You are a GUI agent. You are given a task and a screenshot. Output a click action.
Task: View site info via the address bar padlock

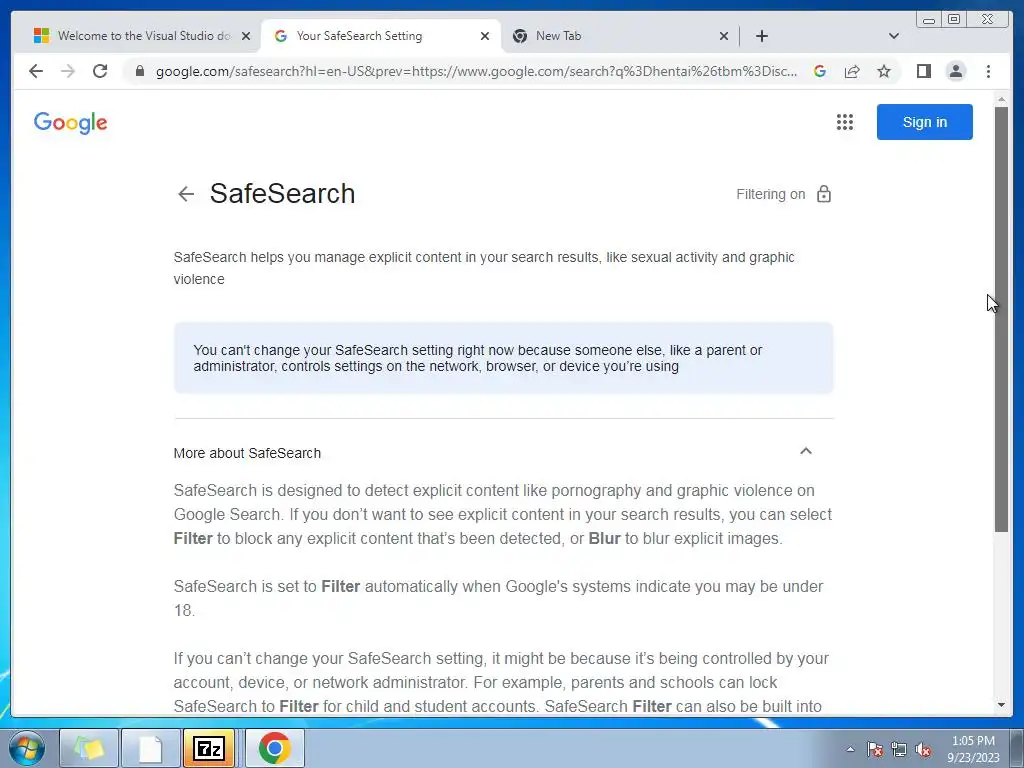click(139, 71)
